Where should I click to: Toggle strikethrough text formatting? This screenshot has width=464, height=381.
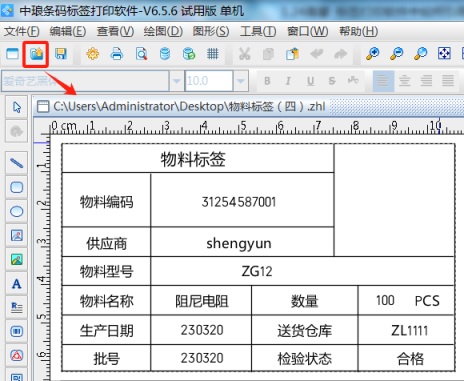point(332,81)
